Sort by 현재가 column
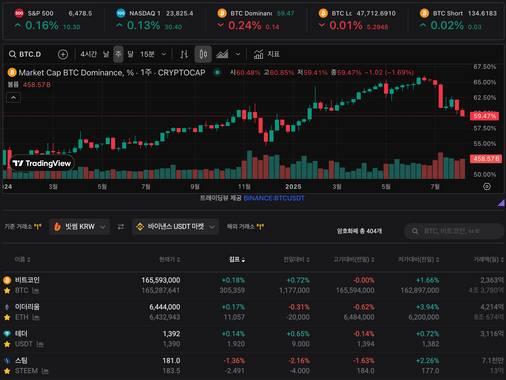The height and width of the screenshot is (380, 506). [170, 259]
